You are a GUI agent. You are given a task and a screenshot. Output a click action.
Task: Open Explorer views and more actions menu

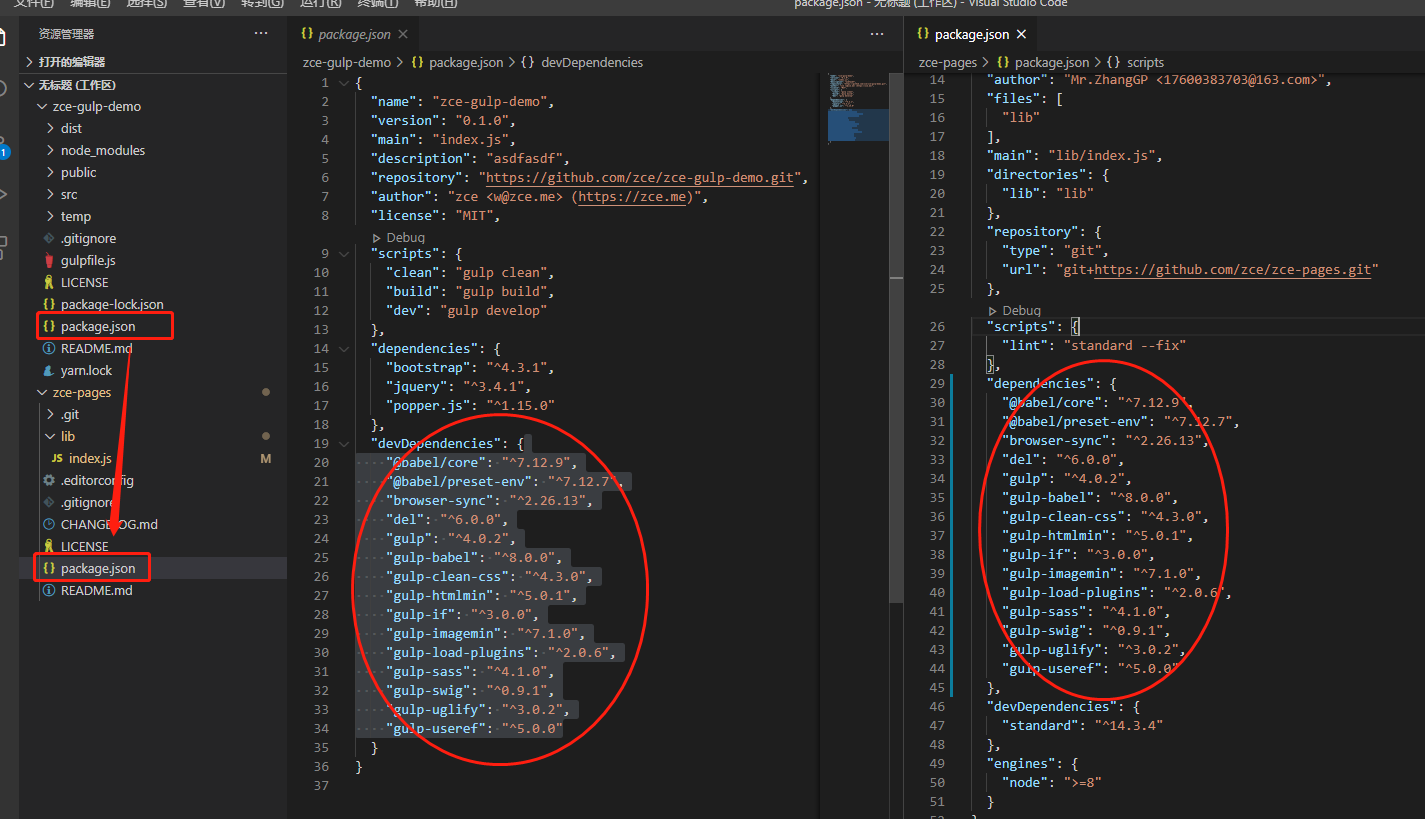(261, 34)
